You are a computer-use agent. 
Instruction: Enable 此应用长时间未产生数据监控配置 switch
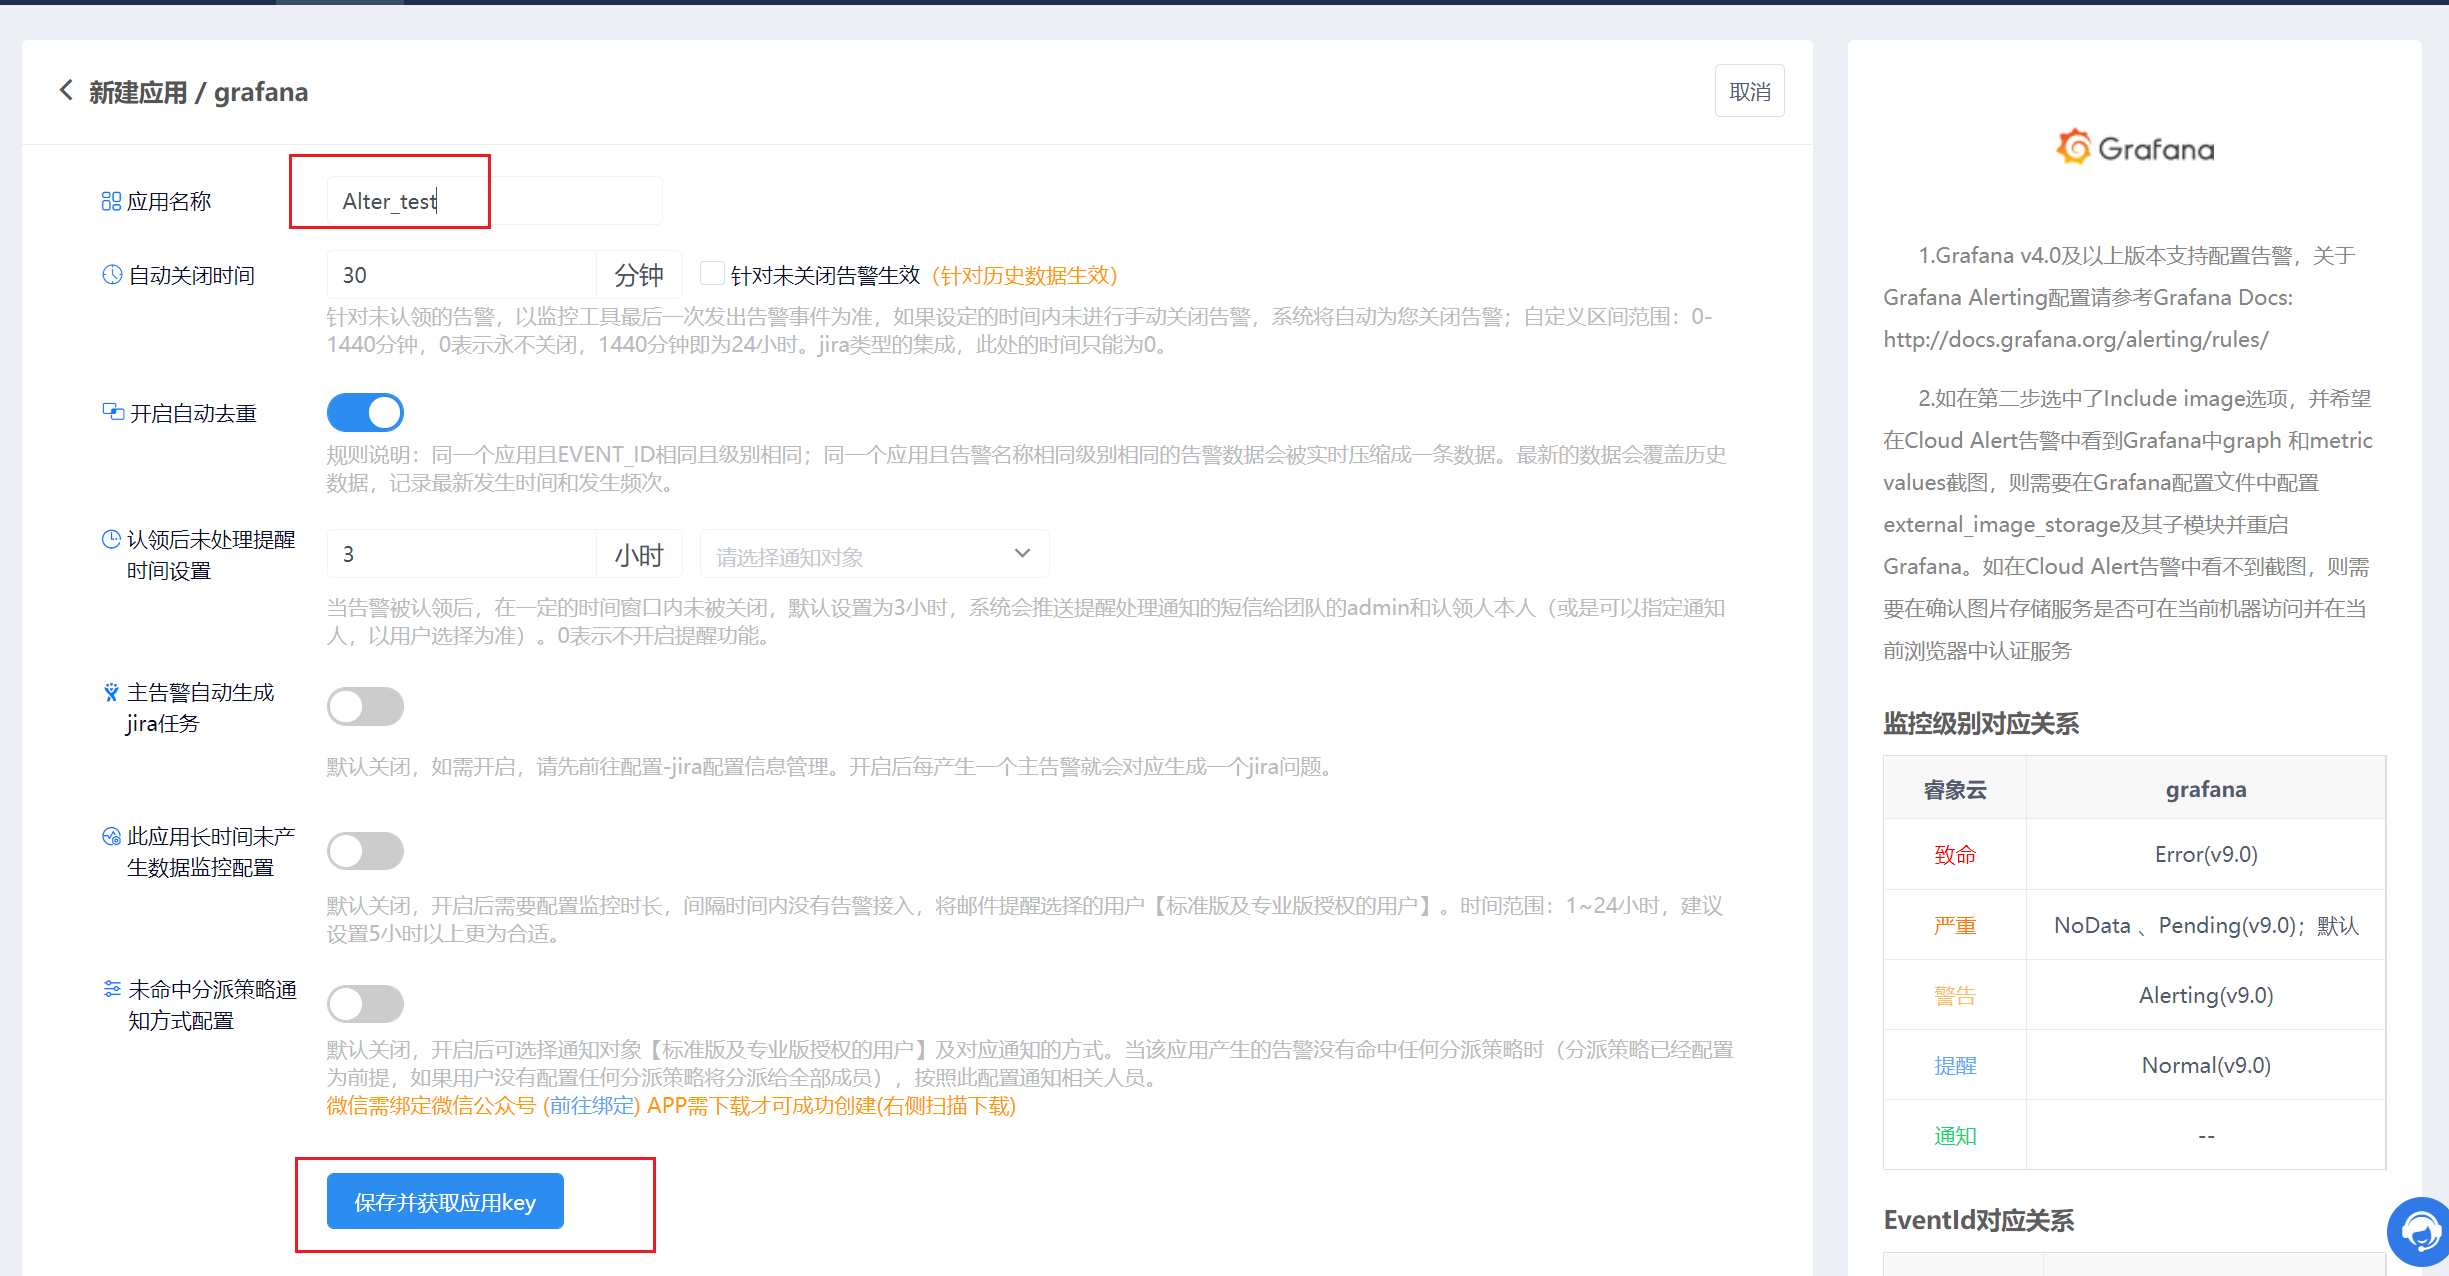pos(365,851)
